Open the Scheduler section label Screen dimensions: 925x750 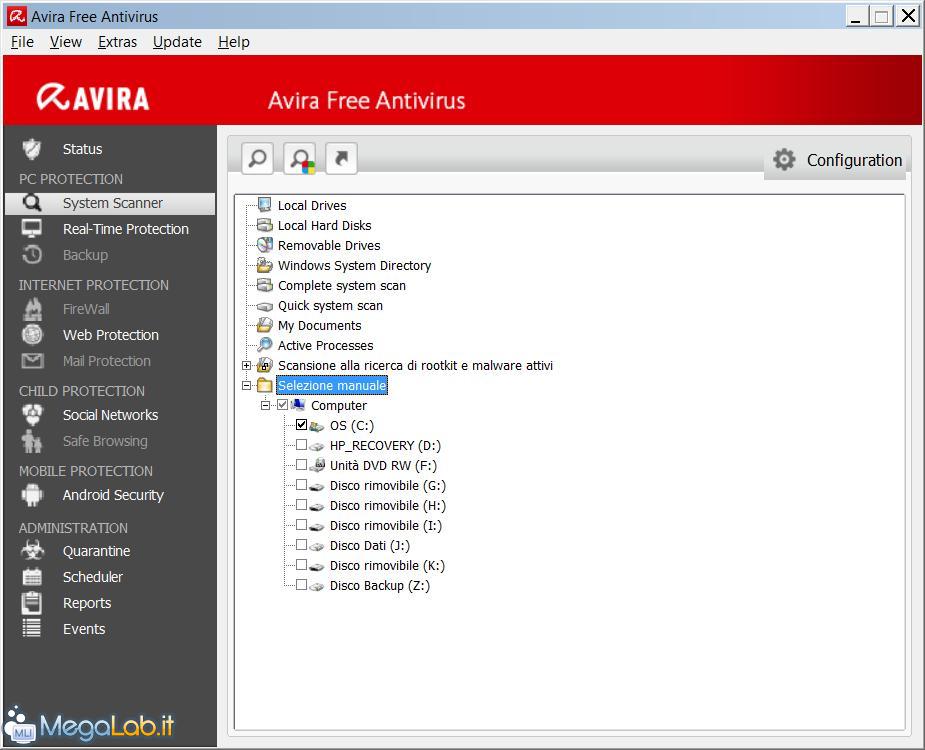(x=93, y=577)
